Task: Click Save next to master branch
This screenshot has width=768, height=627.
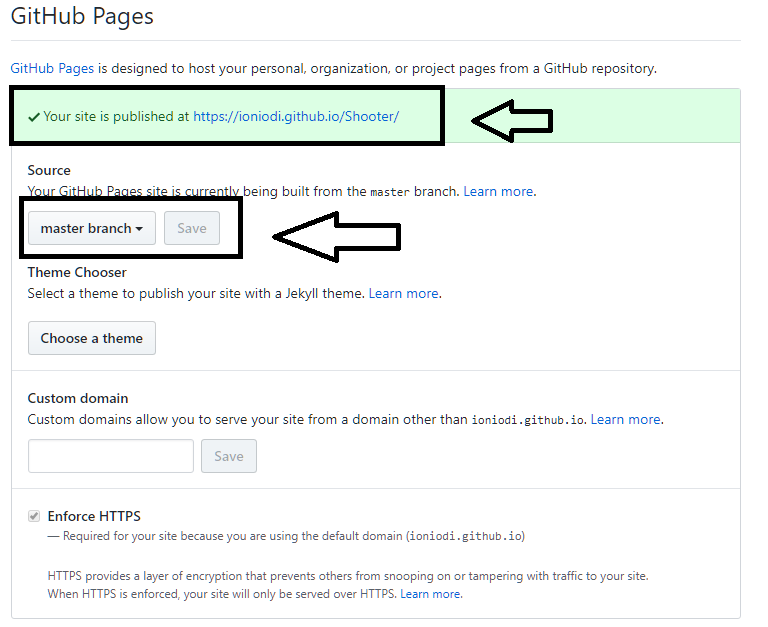Action: tap(192, 228)
